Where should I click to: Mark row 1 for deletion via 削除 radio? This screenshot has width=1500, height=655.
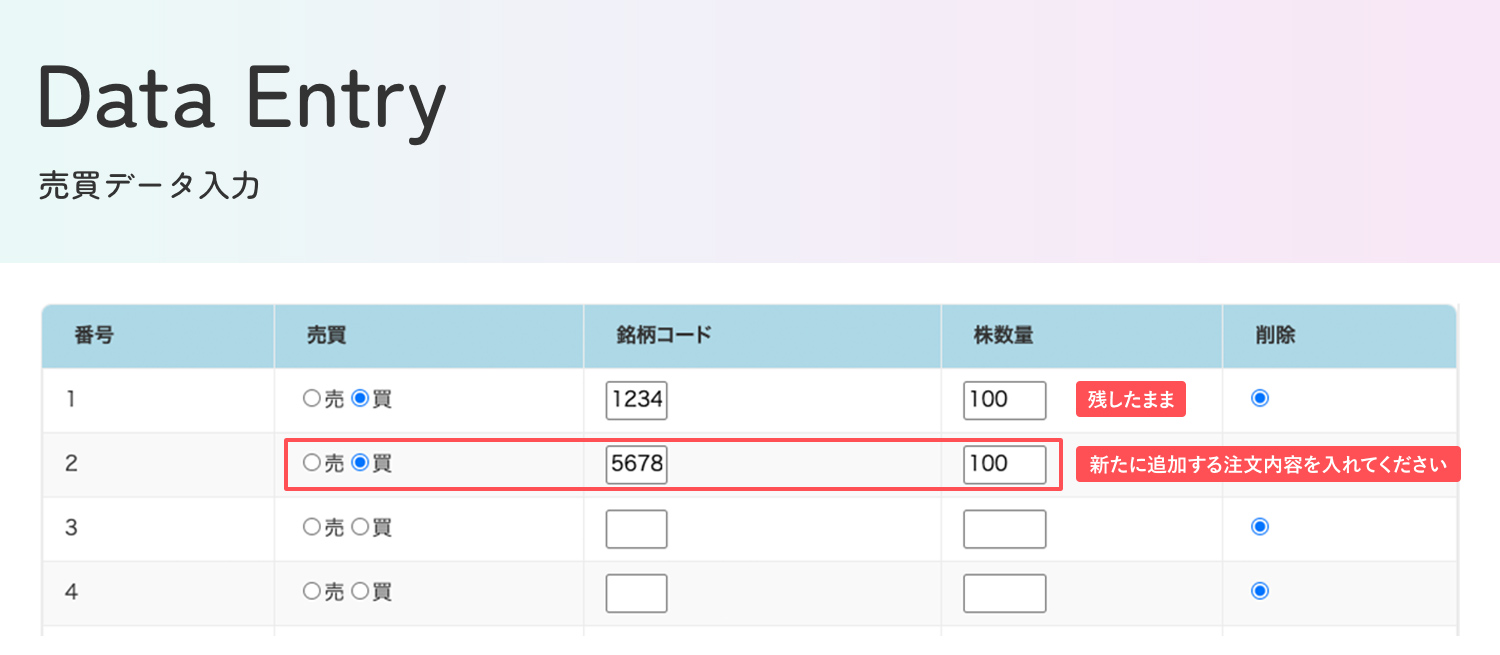tap(1259, 397)
